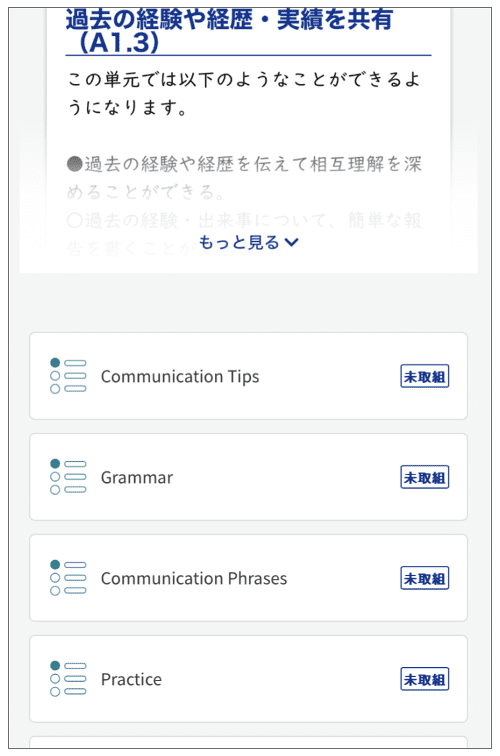Select the filled bullet objective about 相互理解

coord(244,177)
